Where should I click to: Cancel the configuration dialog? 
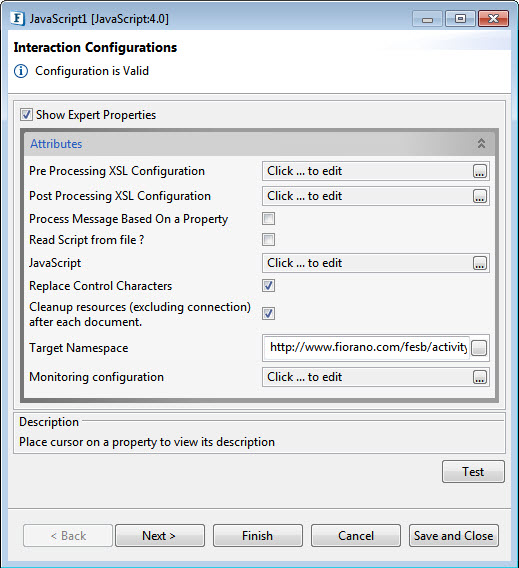356,535
